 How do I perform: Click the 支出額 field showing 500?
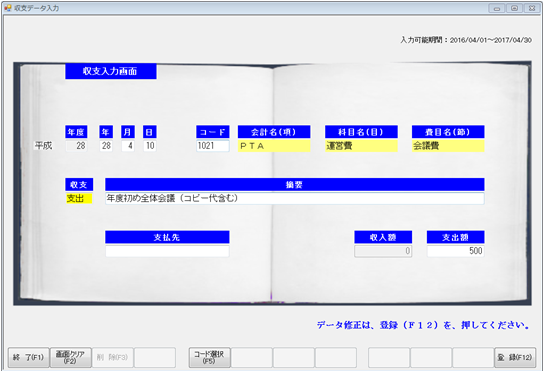(x=456, y=251)
